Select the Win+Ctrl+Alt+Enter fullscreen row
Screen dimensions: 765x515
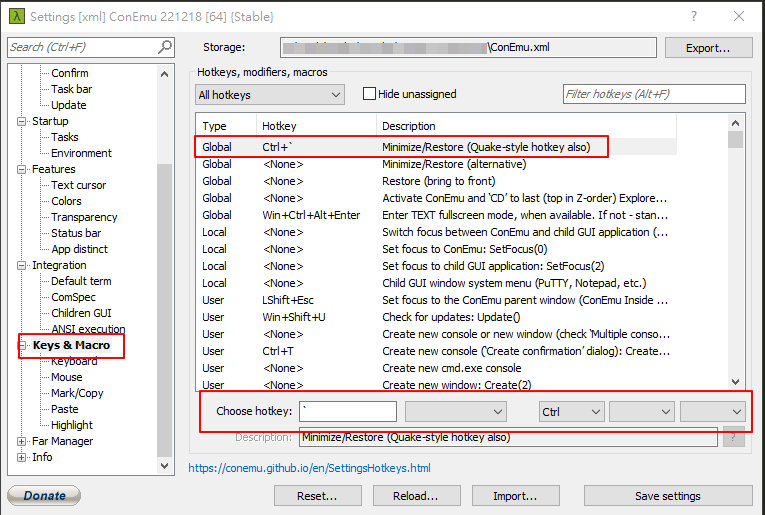point(436,215)
